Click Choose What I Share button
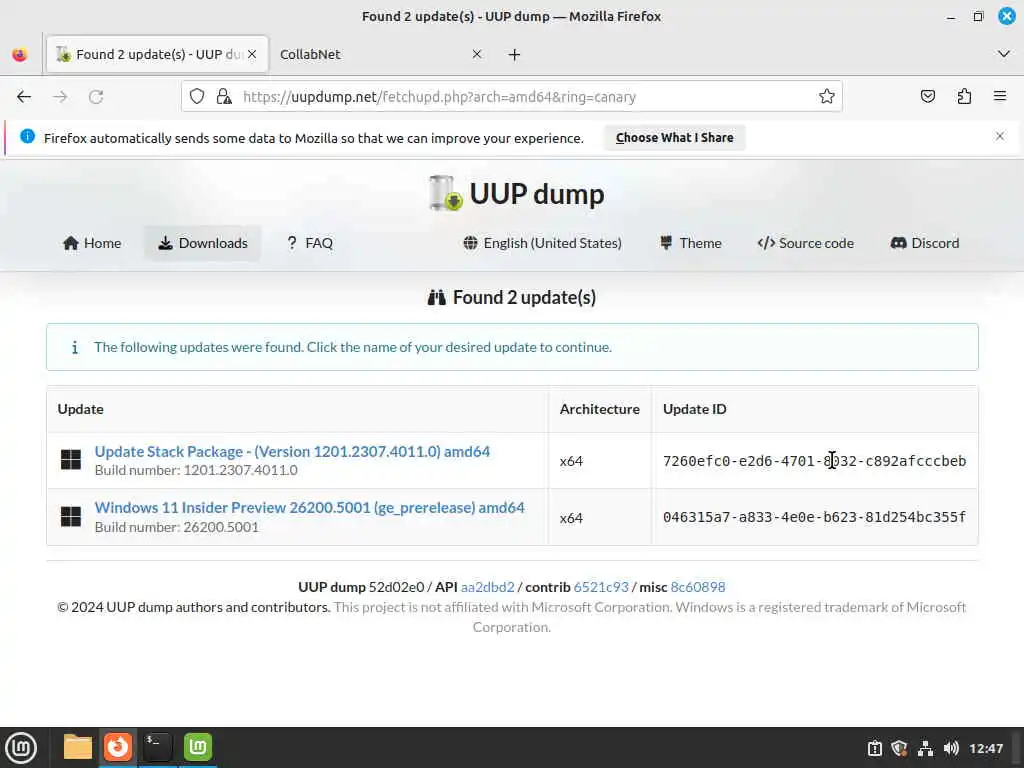This screenshot has height=768, width=1024. coord(675,138)
